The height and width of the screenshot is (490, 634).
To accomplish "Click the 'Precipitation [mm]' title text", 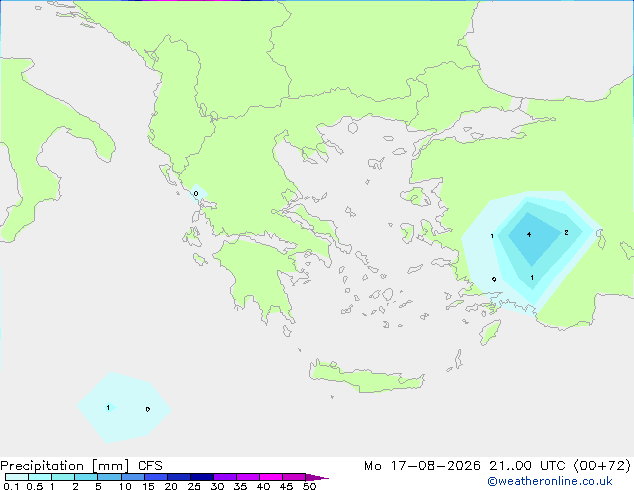I will point(65,466).
